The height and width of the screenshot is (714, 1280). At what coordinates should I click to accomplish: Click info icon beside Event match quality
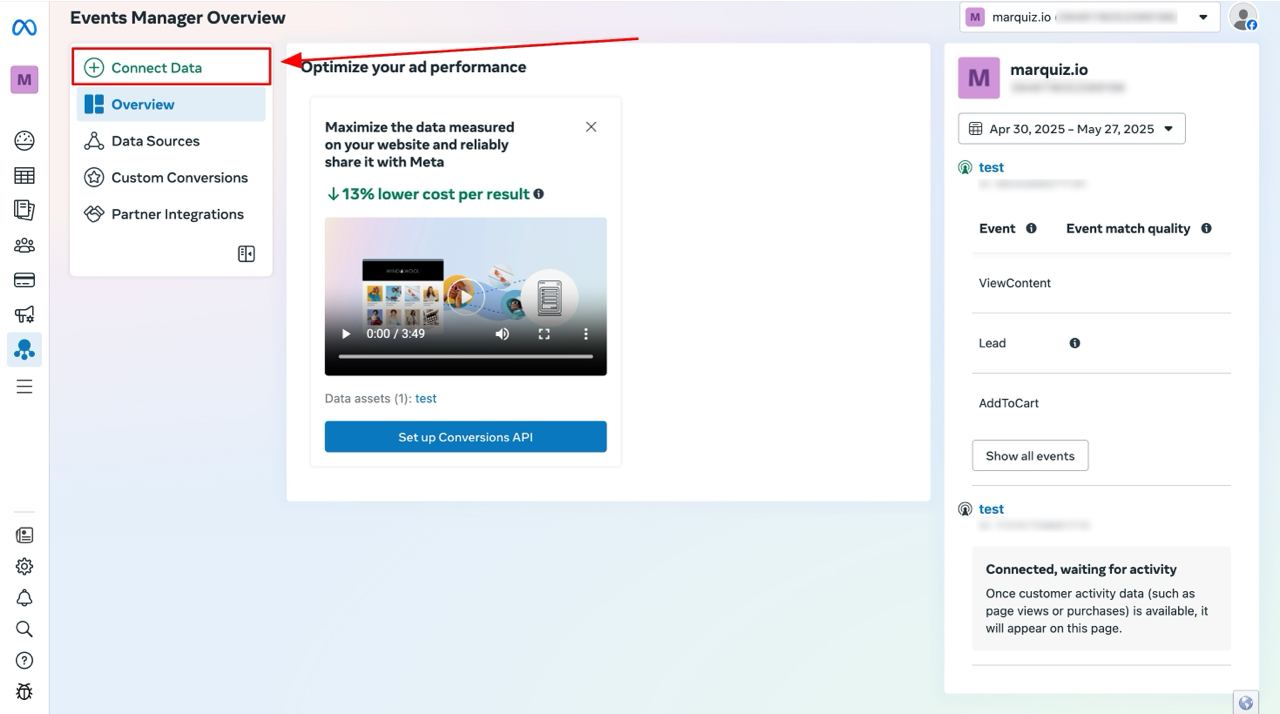click(1206, 228)
